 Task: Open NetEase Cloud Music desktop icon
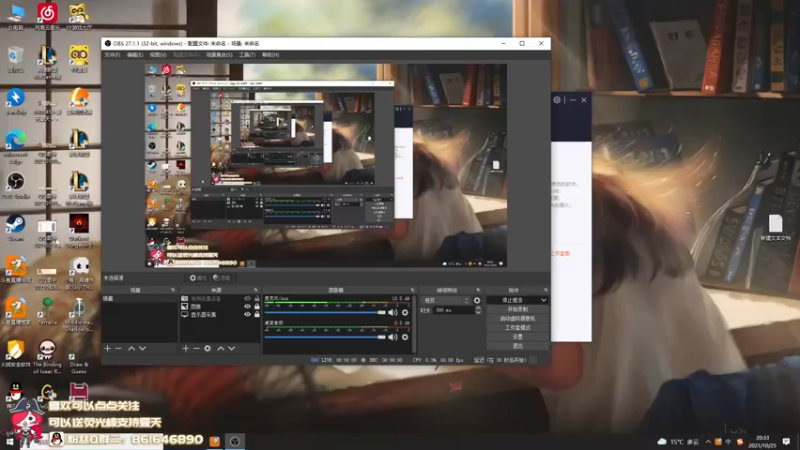(x=47, y=17)
